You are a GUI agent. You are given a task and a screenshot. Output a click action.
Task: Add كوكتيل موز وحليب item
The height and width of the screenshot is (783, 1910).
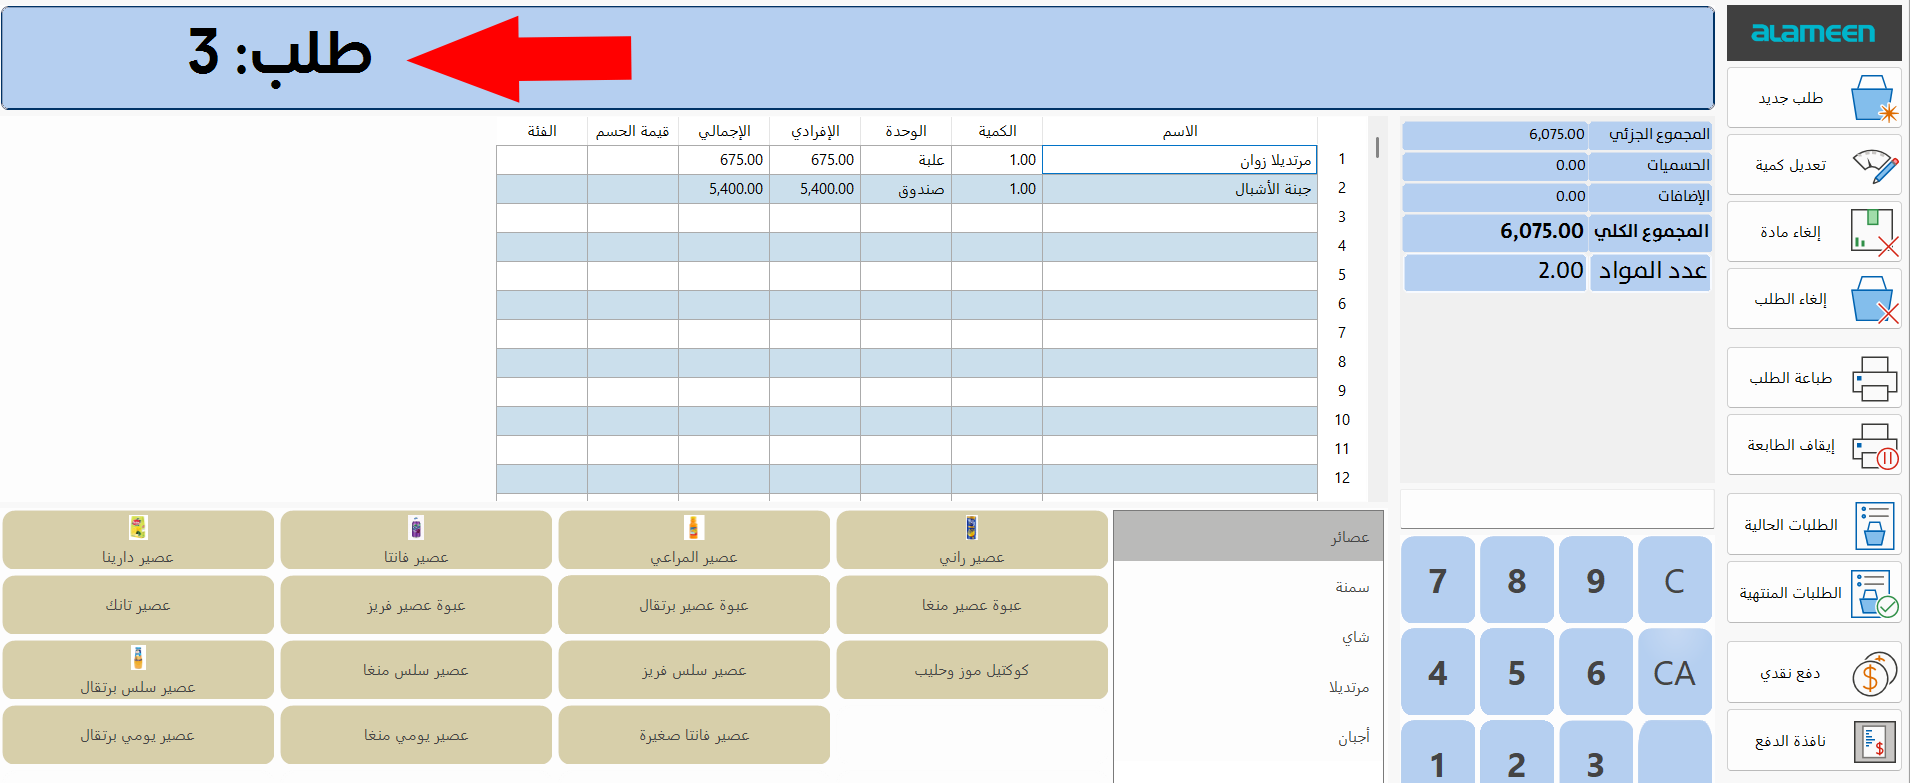(x=972, y=670)
